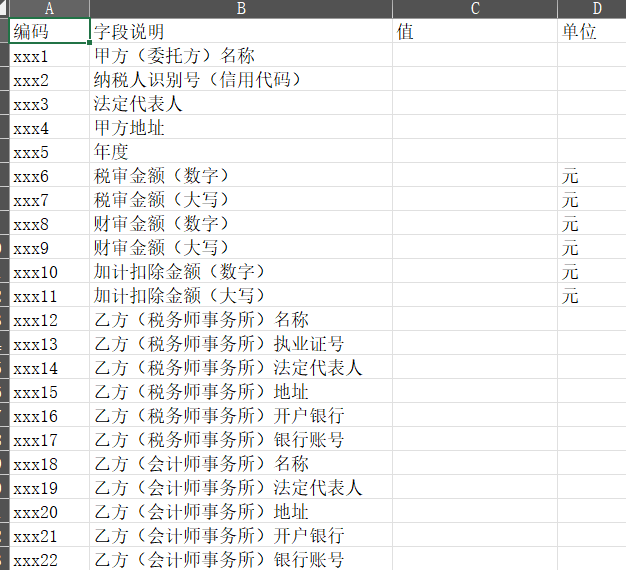Select cell containing xxx1
The image size is (626, 570).
[x=50, y=55]
